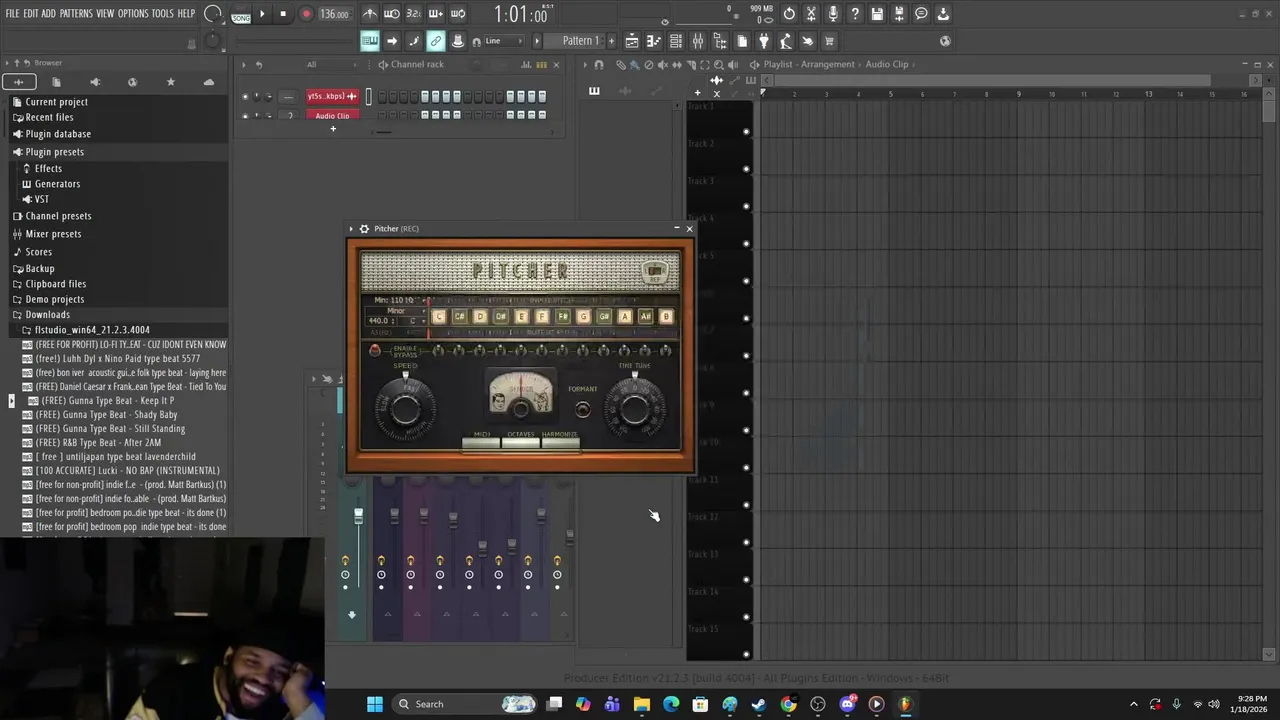
Task: Open the OPTIONS menu
Action: coord(133,14)
